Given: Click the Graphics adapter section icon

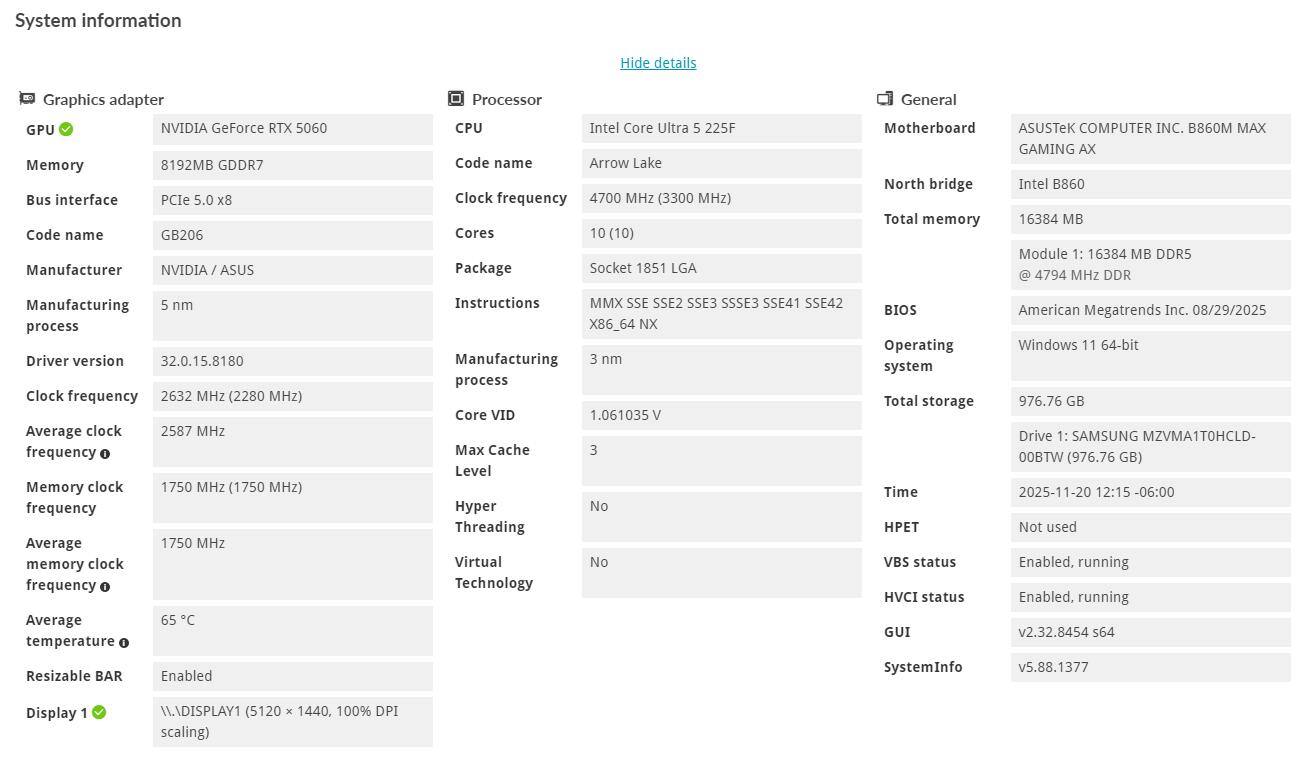Looking at the screenshot, I should (x=27, y=99).
